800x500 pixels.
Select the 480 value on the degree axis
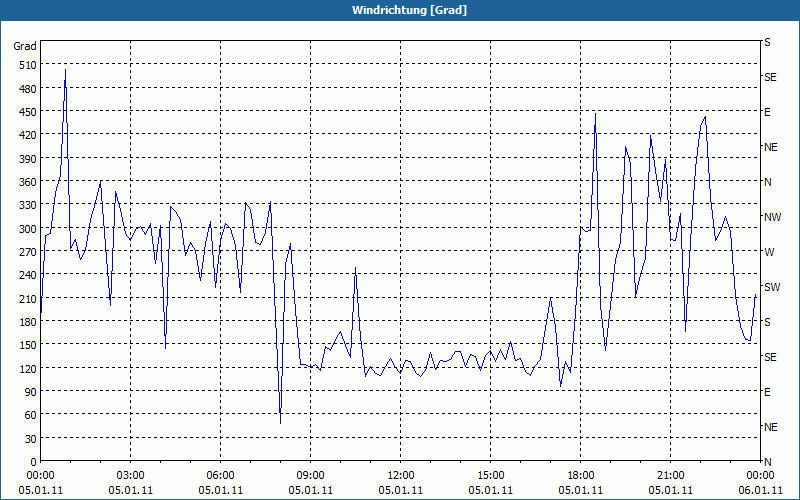pos(28,89)
